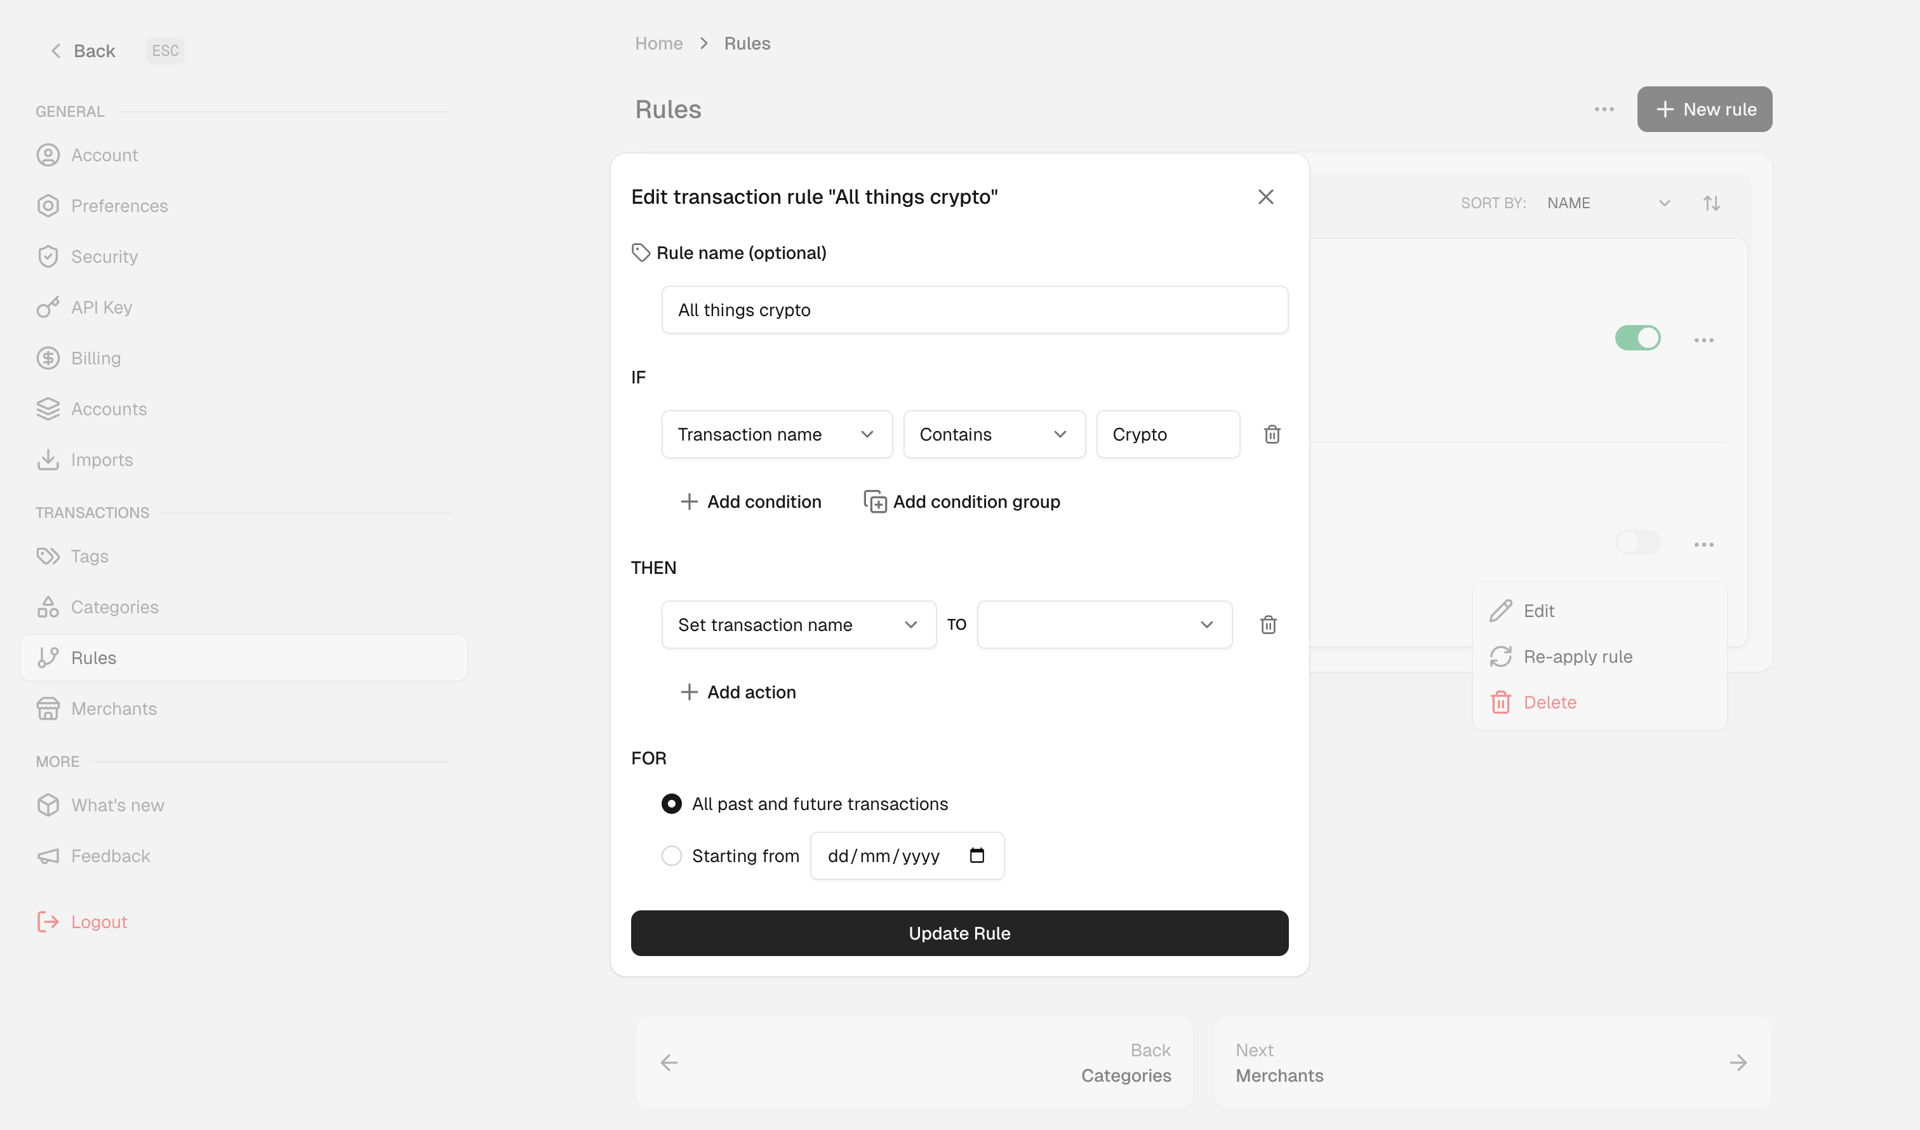Turn on the second rule's toggle
Image resolution: width=1920 pixels, height=1130 pixels.
(x=1637, y=542)
